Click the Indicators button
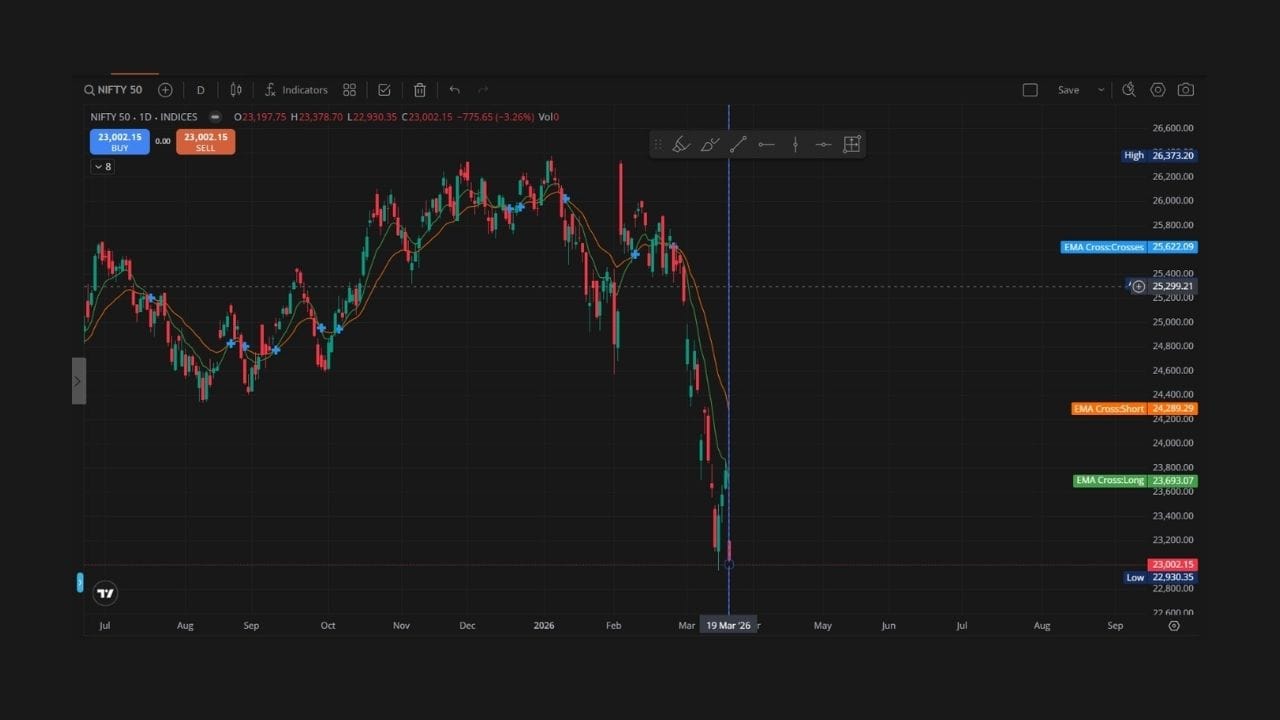Image resolution: width=1280 pixels, height=720 pixels. tap(296, 90)
